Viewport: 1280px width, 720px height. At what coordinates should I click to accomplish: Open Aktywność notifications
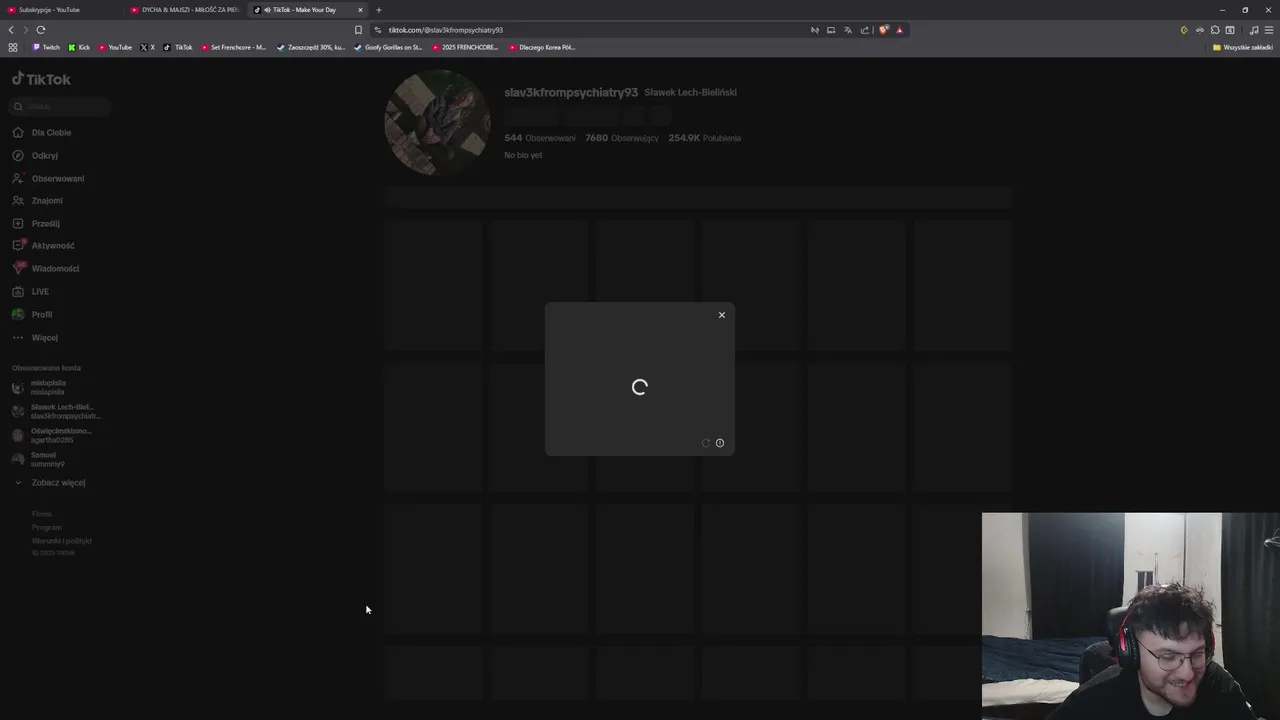click(x=43, y=245)
